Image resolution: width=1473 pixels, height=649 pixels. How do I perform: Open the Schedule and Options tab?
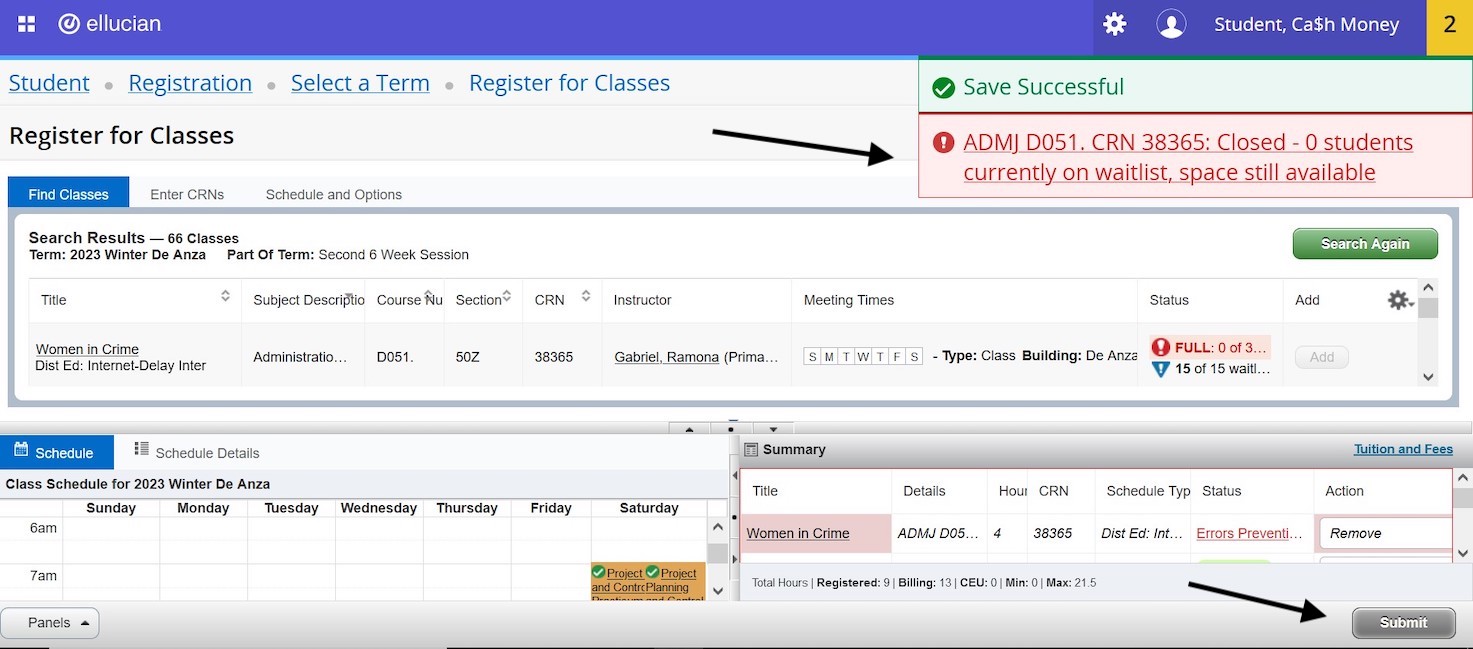(x=332, y=193)
